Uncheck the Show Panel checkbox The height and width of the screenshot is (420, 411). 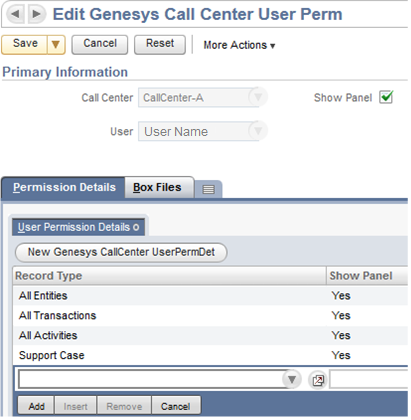click(x=386, y=97)
